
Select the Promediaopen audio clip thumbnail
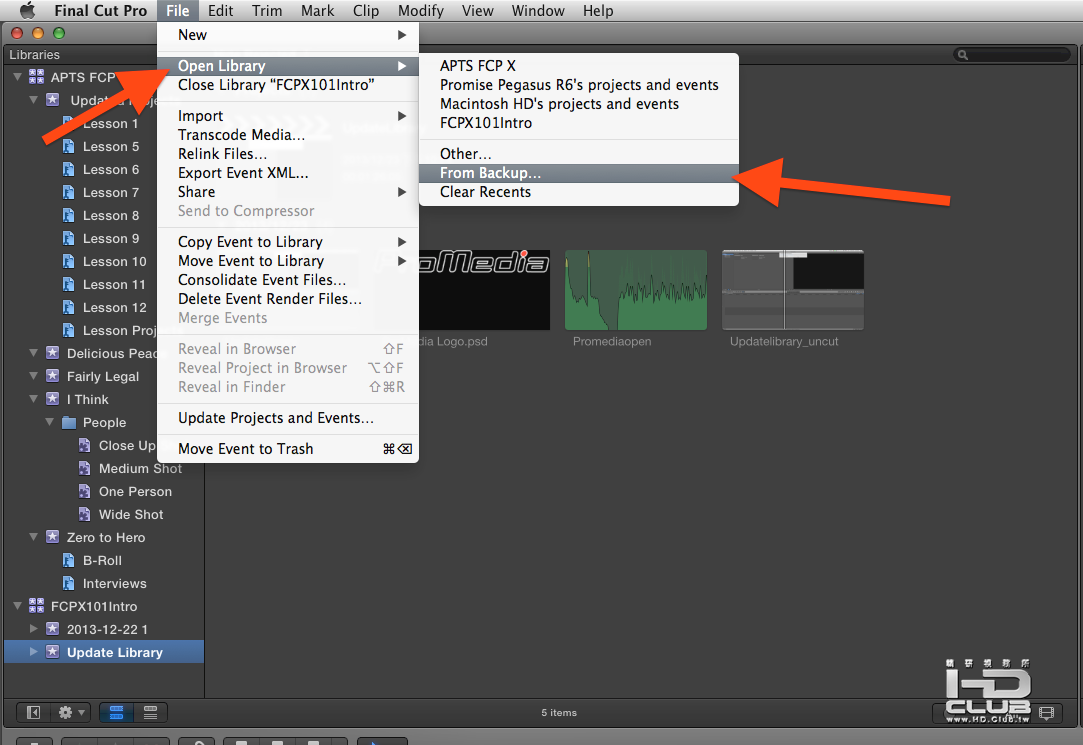tap(635, 290)
